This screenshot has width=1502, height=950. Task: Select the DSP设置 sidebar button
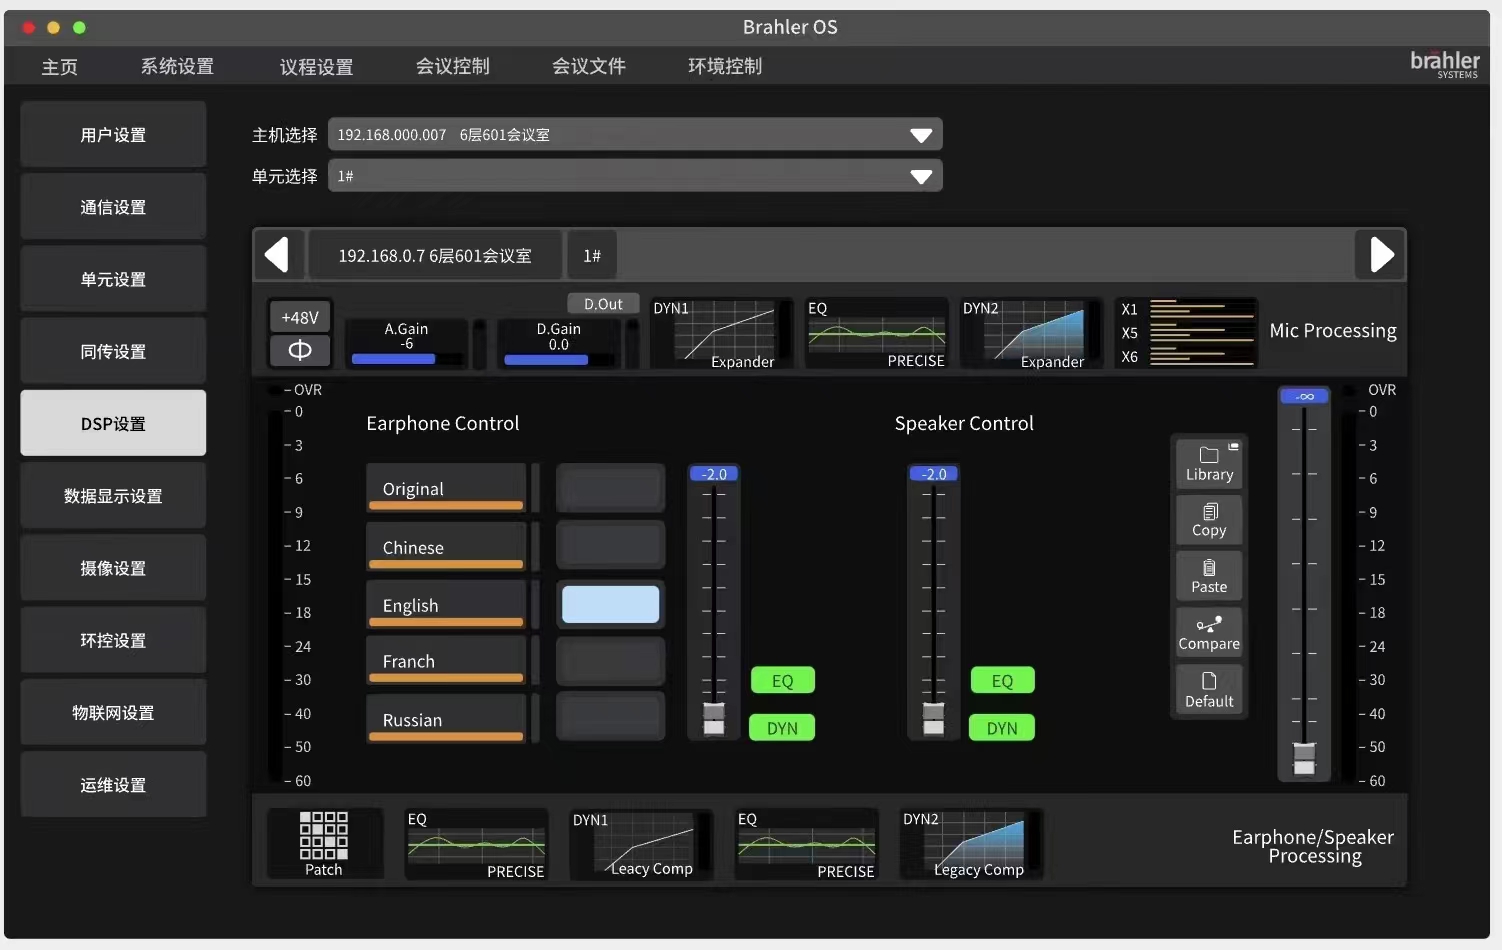[113, 423]
